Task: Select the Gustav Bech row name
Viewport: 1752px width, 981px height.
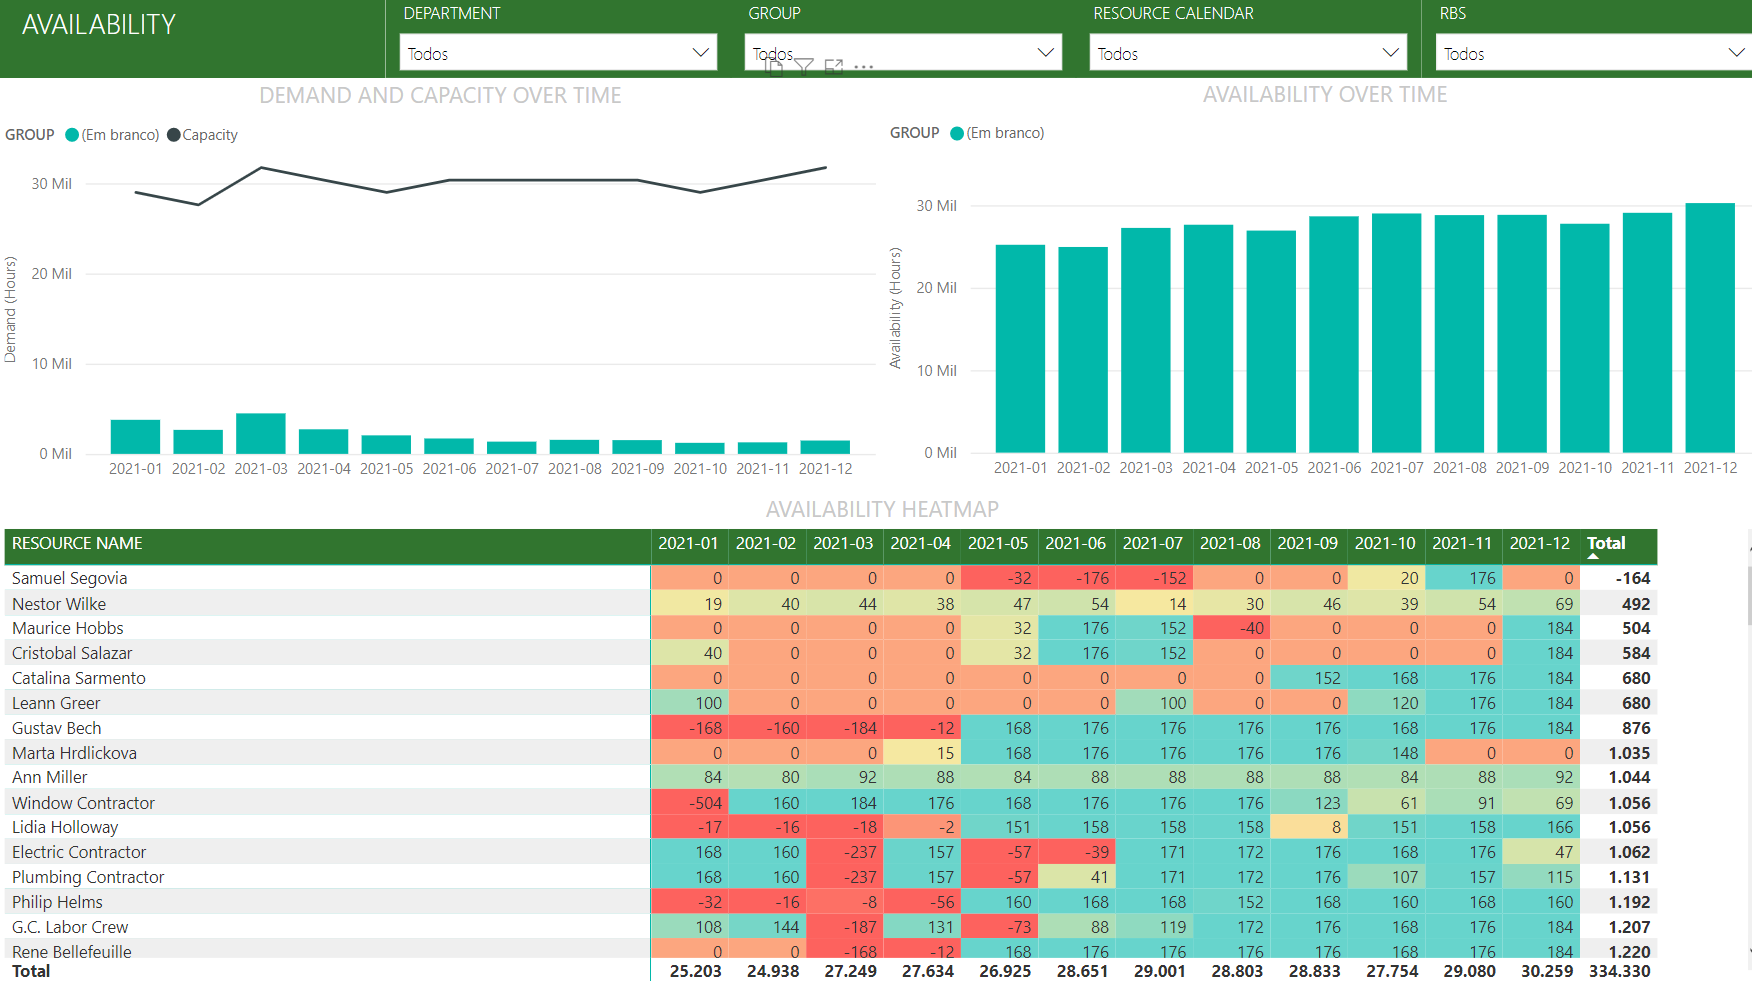Action: pos(57,728)
